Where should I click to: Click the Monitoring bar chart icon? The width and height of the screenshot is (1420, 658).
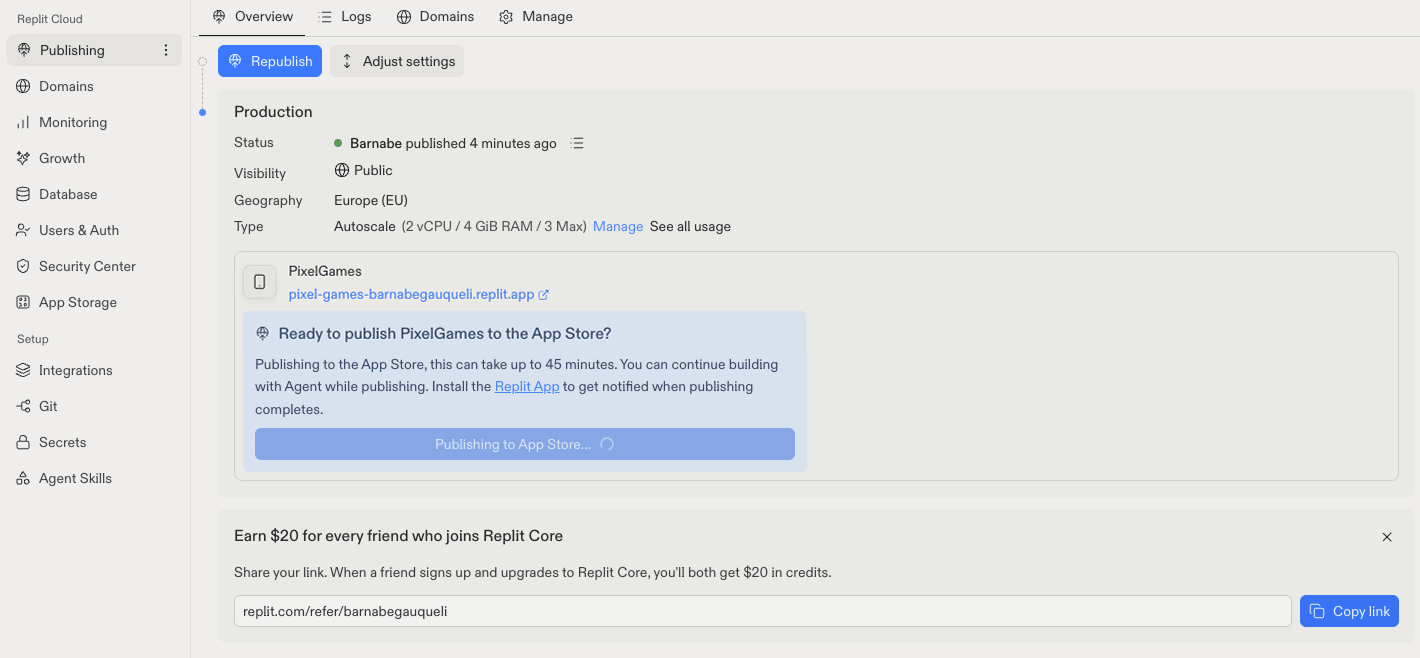tap(23, 122)
